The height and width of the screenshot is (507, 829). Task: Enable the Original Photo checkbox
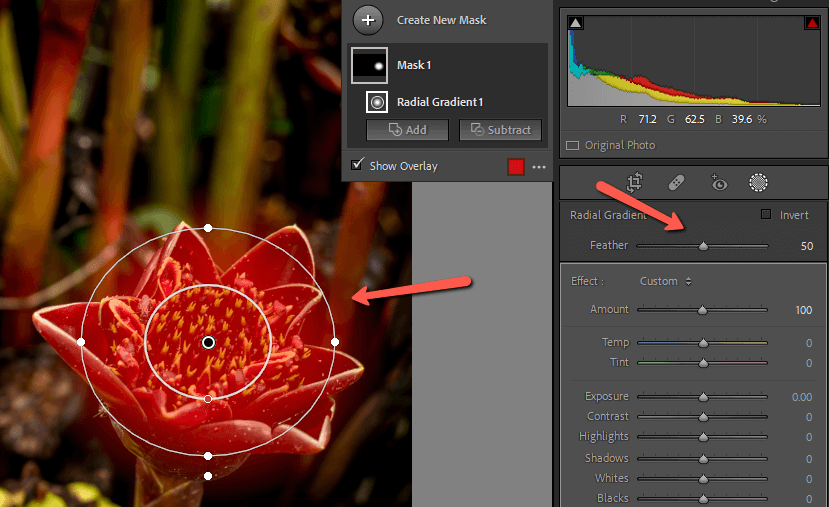572,145
